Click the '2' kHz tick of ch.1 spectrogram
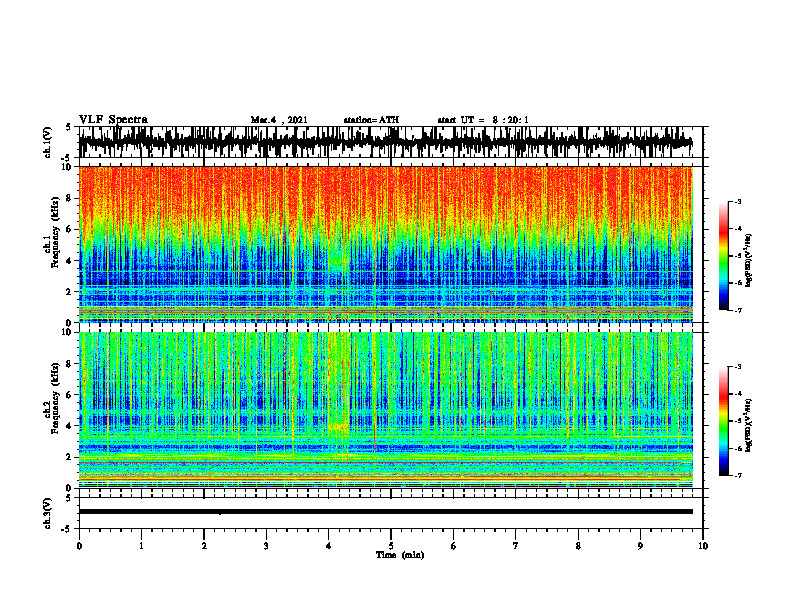This screenshot has height=612, width=792. (69, 292)
